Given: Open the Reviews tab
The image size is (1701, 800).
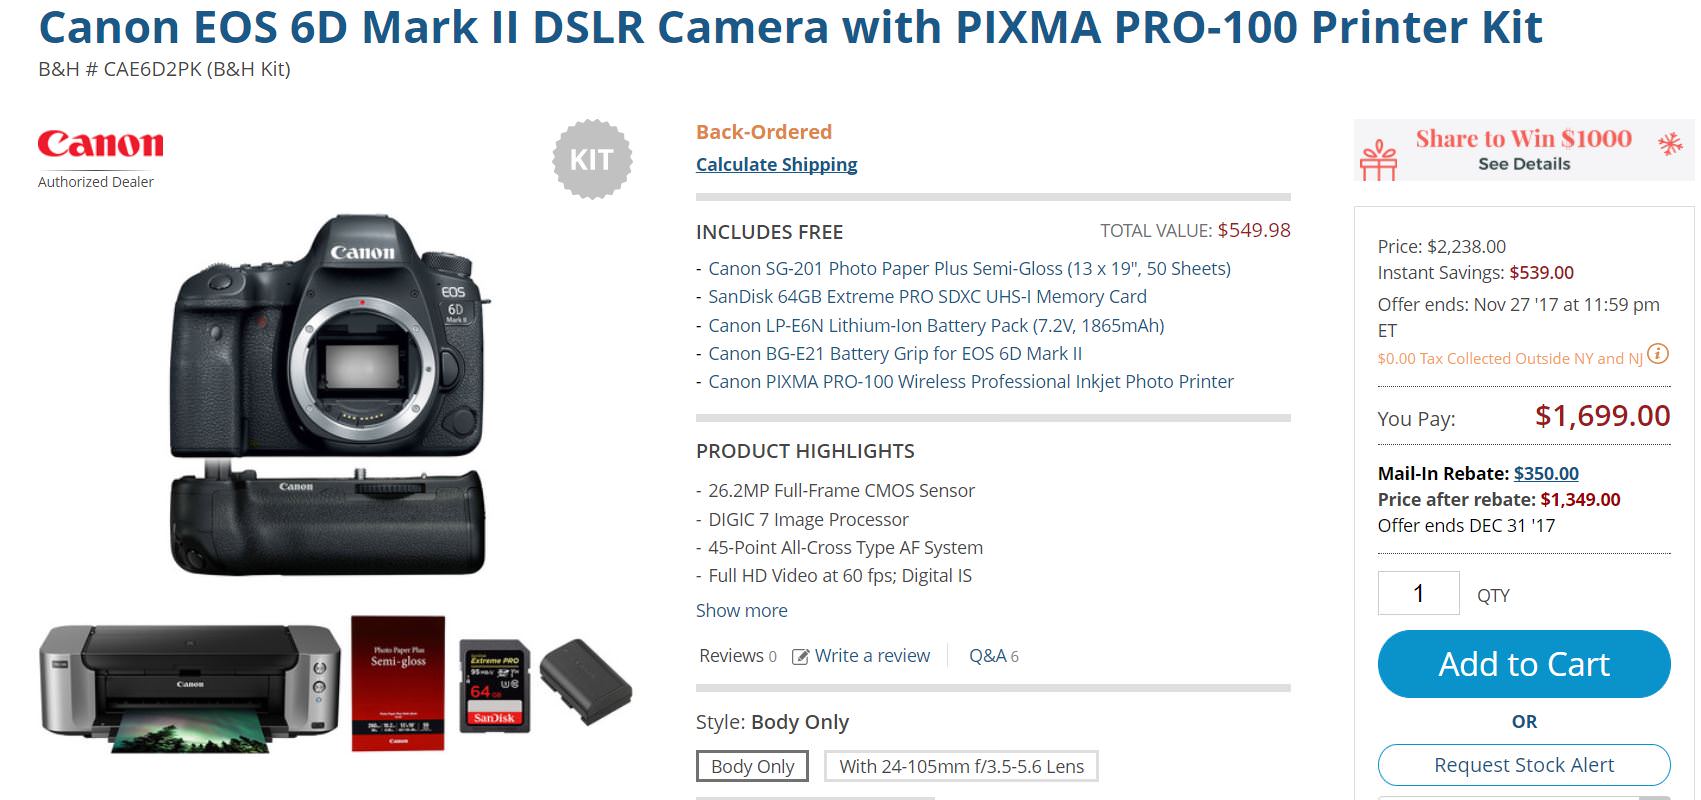Looking at the screenshot, I should (x=738, y=656).
